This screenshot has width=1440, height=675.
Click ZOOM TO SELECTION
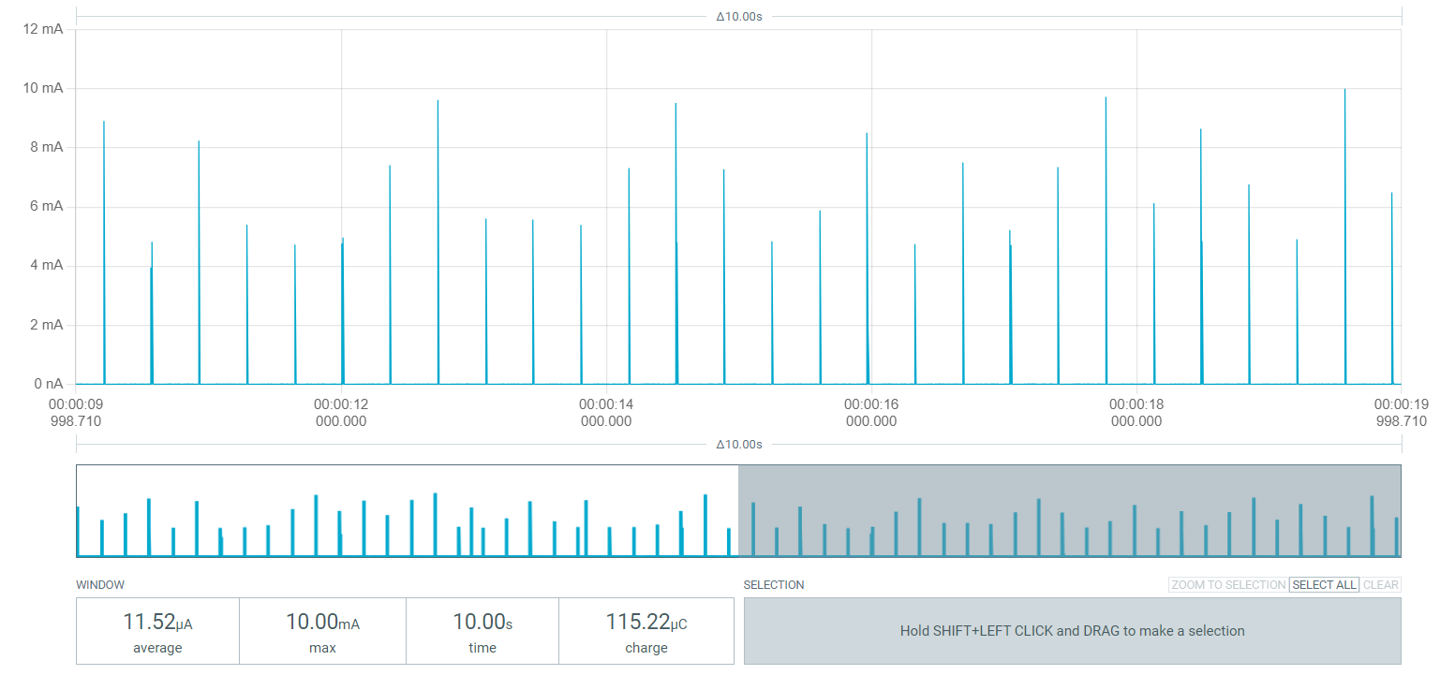click(x=1227, y=584)
